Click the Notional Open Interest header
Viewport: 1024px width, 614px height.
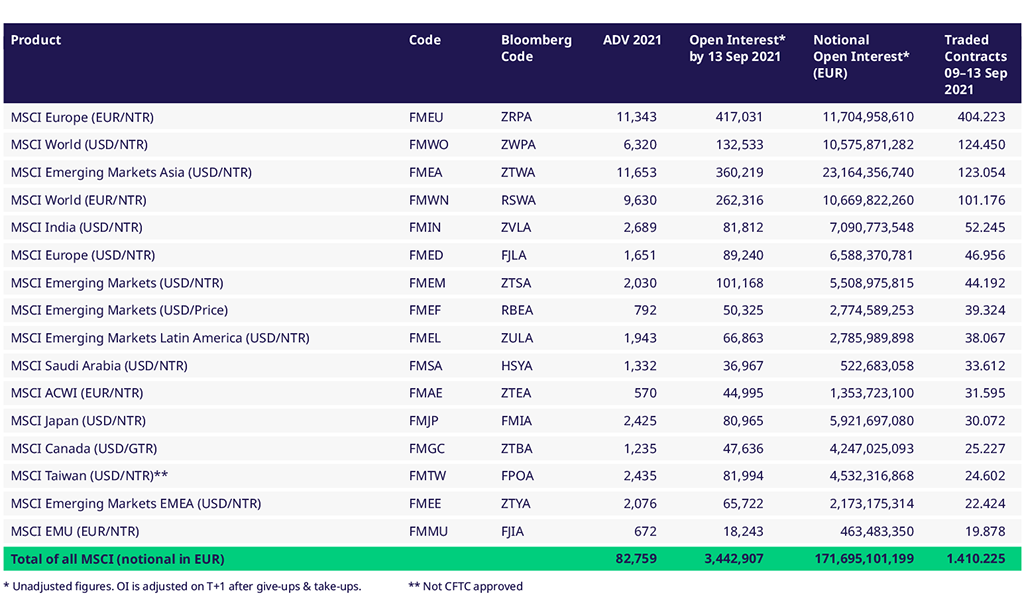click(861, 56)
